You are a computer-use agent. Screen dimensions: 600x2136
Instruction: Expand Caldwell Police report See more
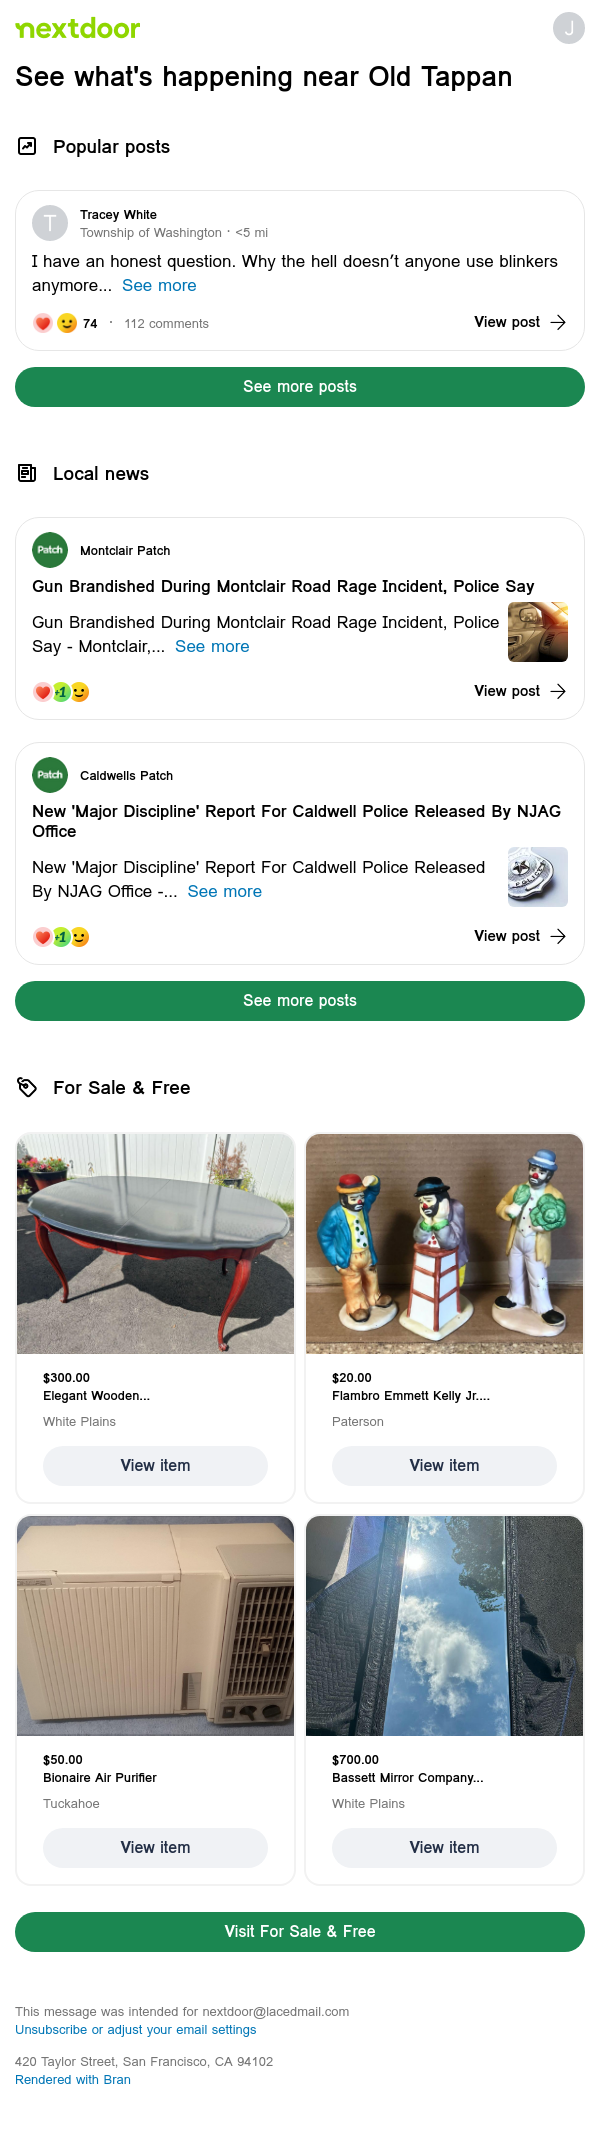coord(224,891)
